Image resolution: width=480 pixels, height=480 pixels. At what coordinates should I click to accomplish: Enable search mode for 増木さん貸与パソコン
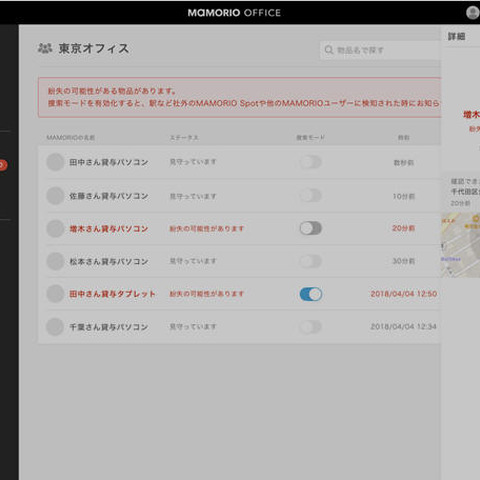tap(310, 228)
